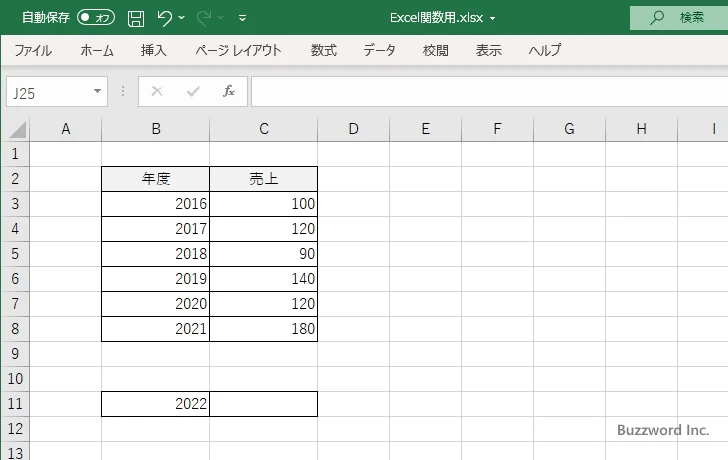
Task: Click the Insert Function fx icon
Action: tap(228, 91)
